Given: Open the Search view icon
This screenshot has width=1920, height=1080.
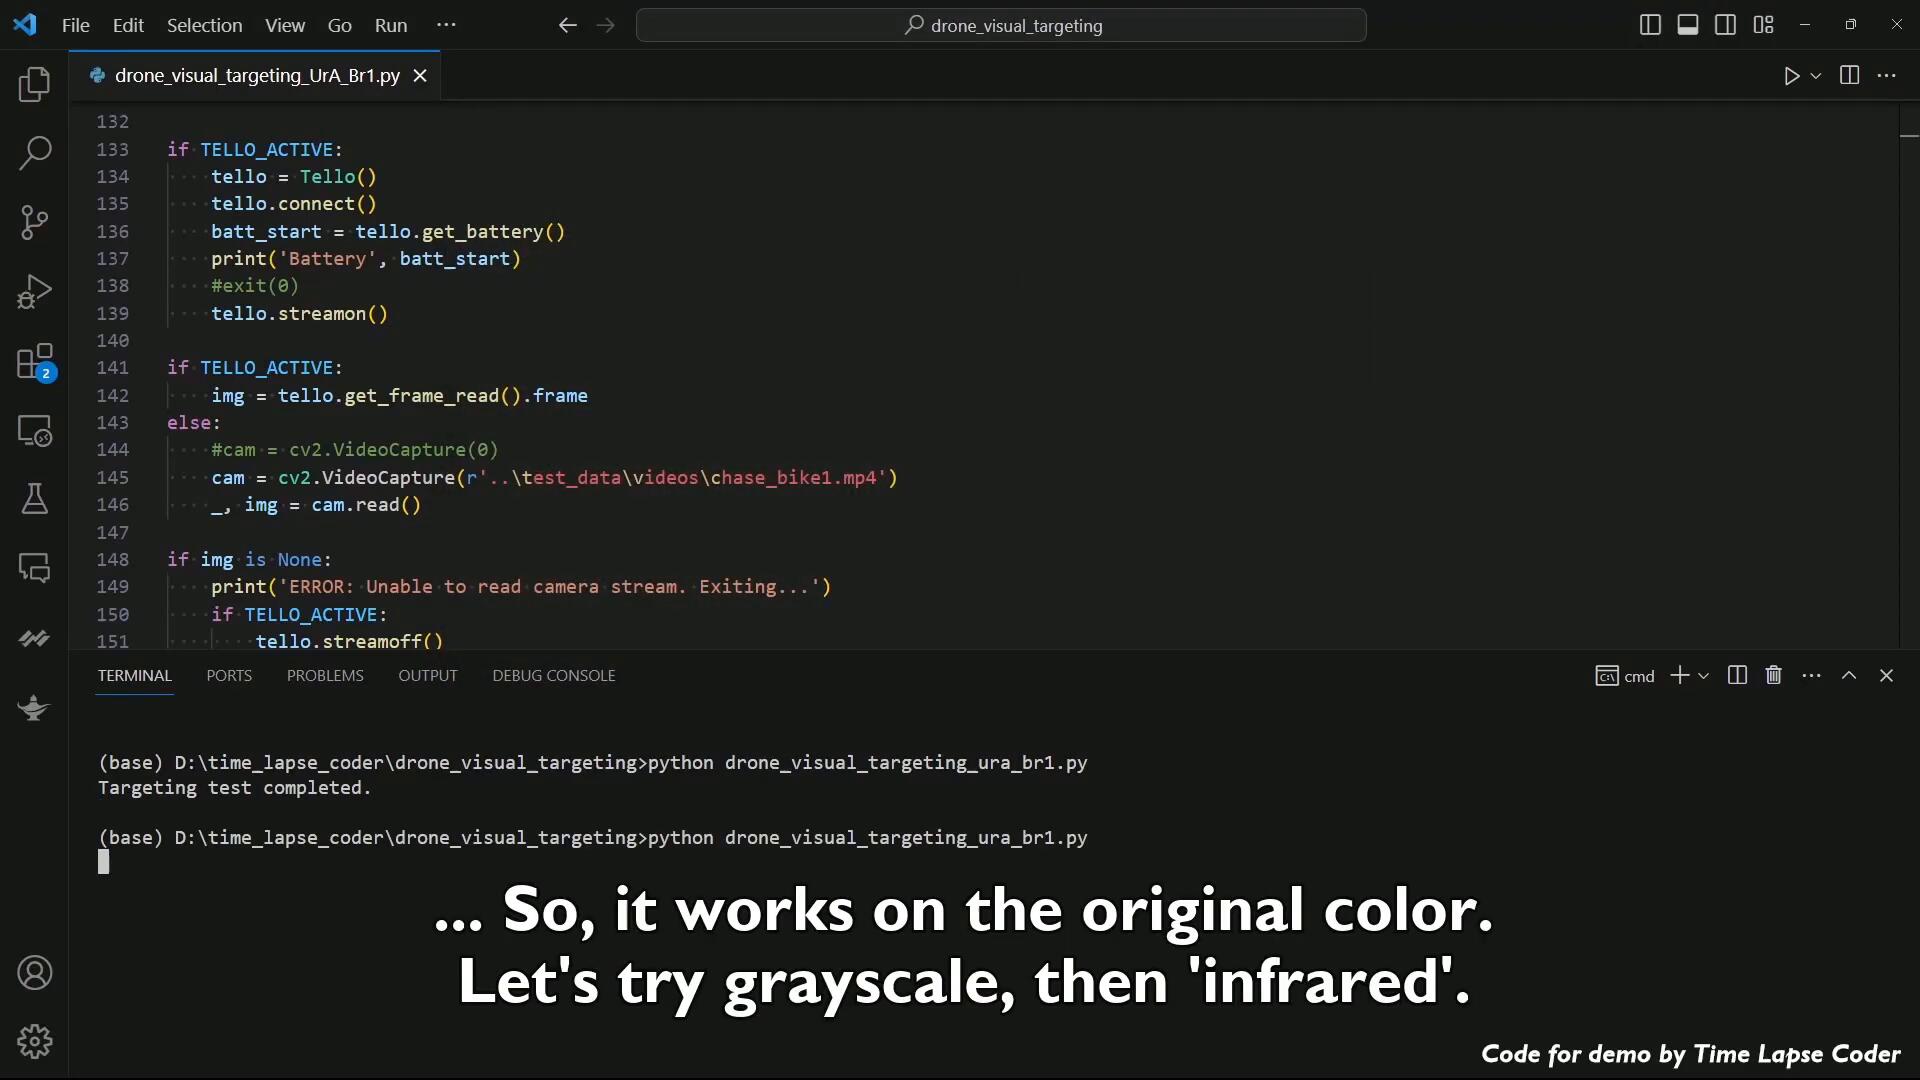Looking at the screenshot, I should pos(35,153).
